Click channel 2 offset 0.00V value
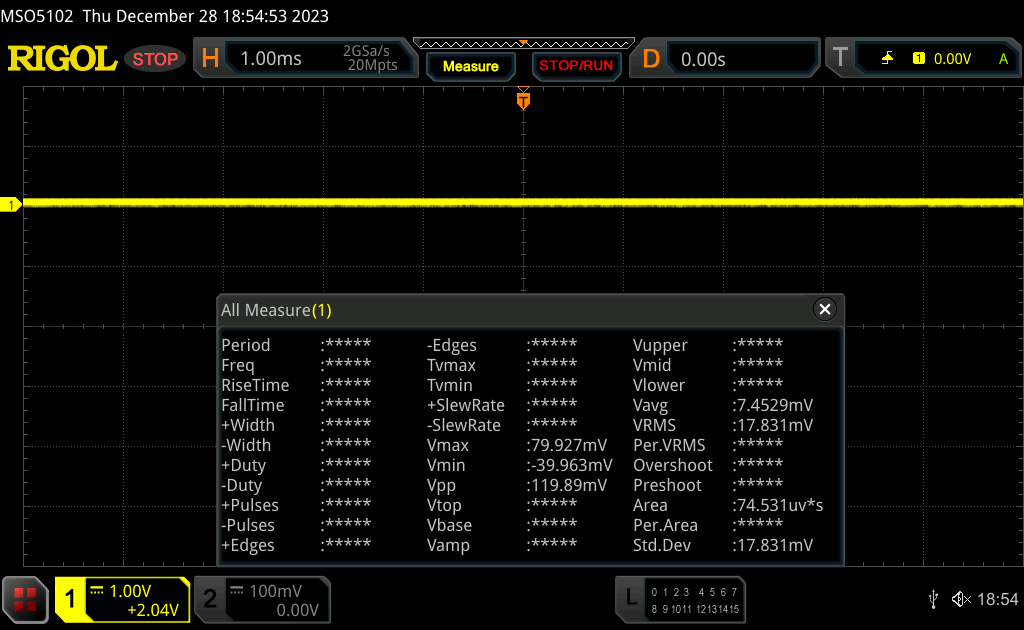 (297, 610)
